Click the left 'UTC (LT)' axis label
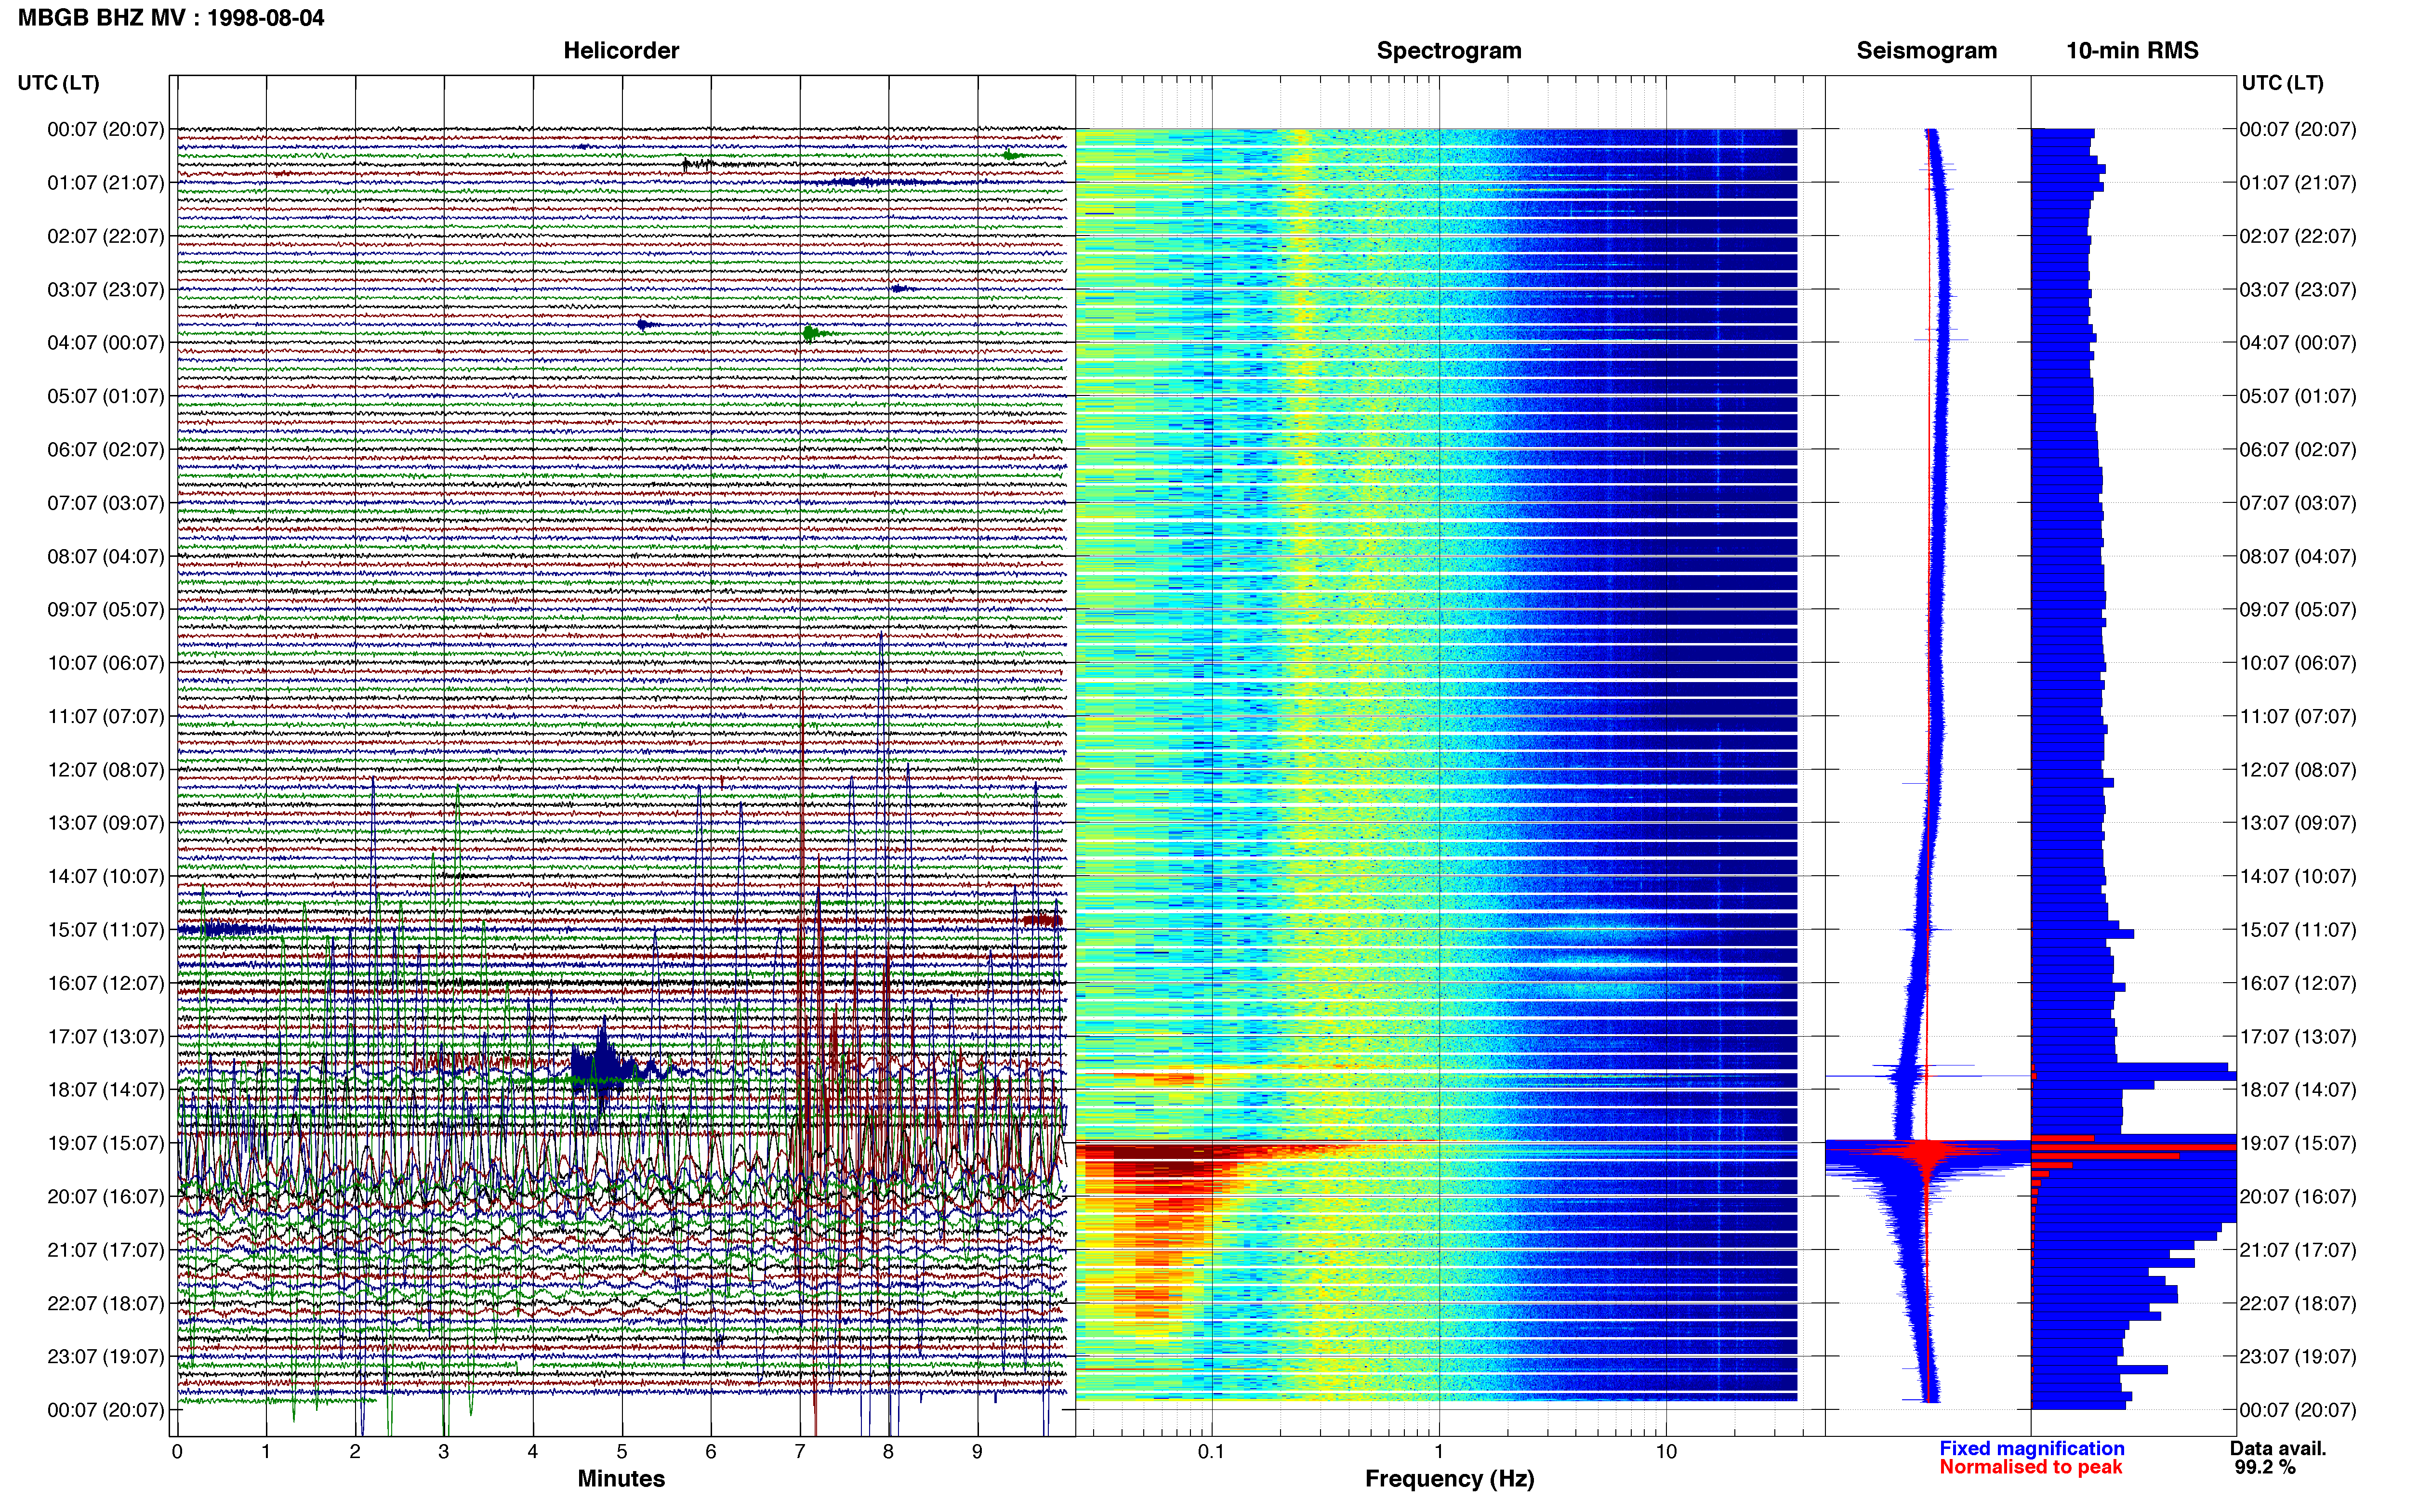The image size is (2418, 1512). (59, 83)
